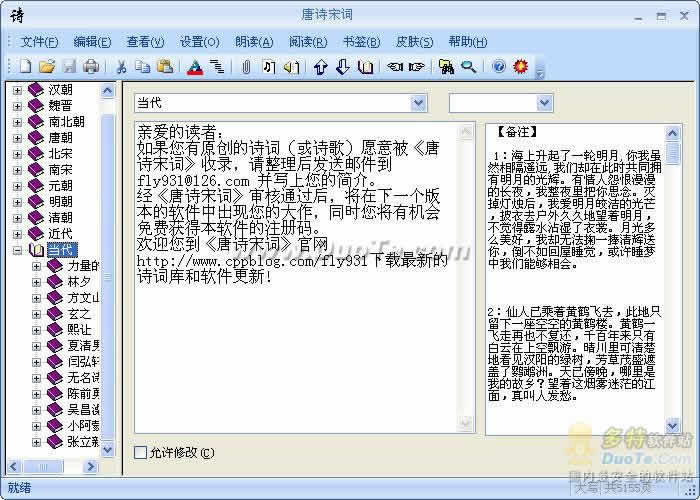Open the 皮肤(S) menu
The image size is (700, 500).
[414, 42]
